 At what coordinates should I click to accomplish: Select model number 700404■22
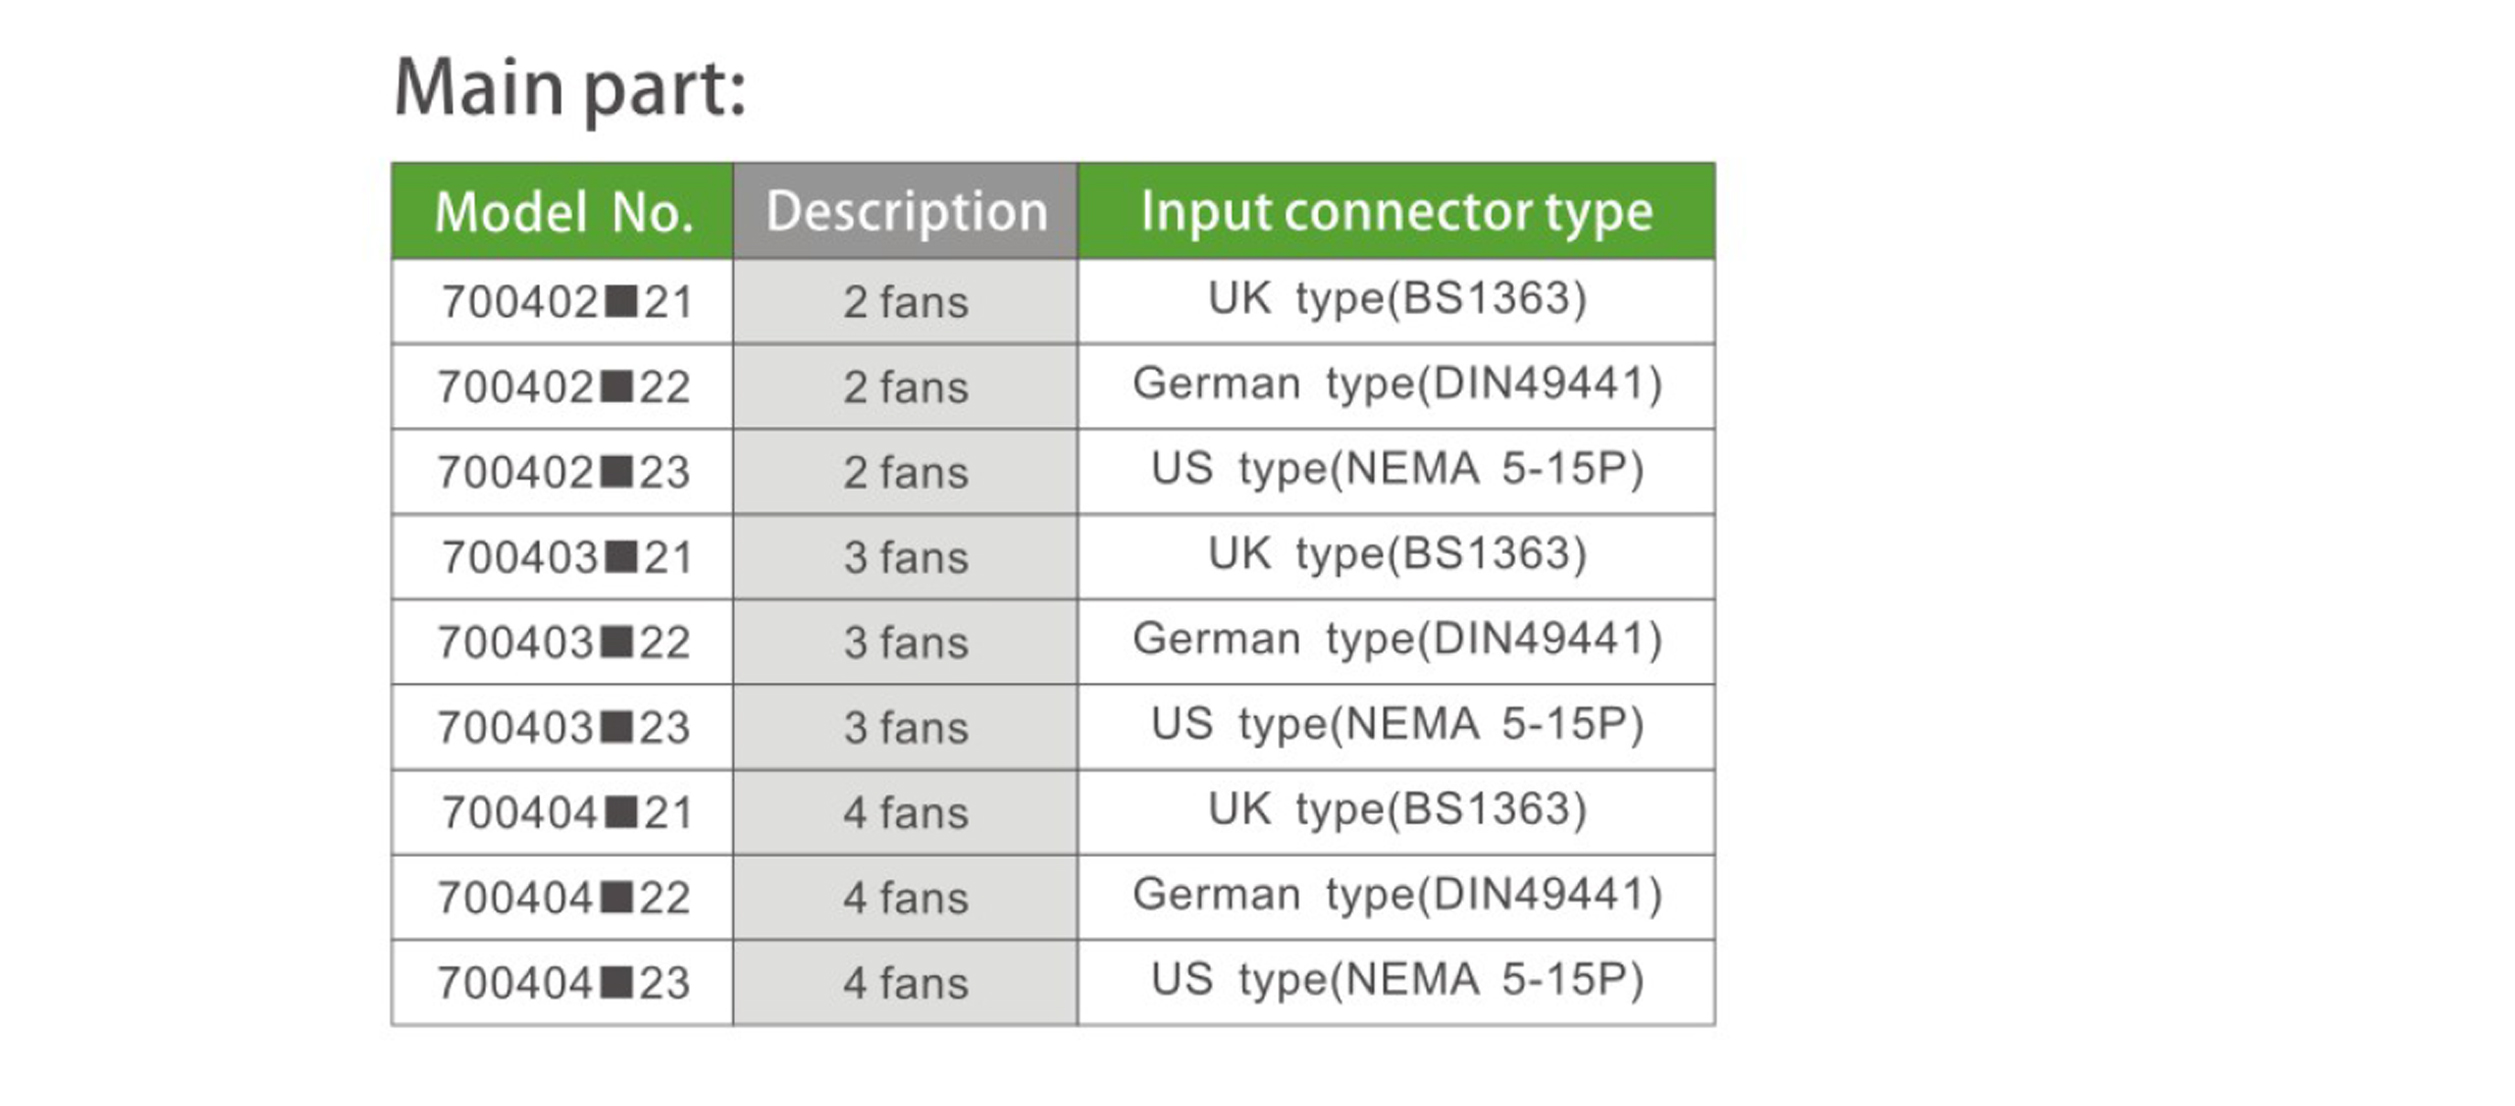pyautogui.click(x=564, y=897)
